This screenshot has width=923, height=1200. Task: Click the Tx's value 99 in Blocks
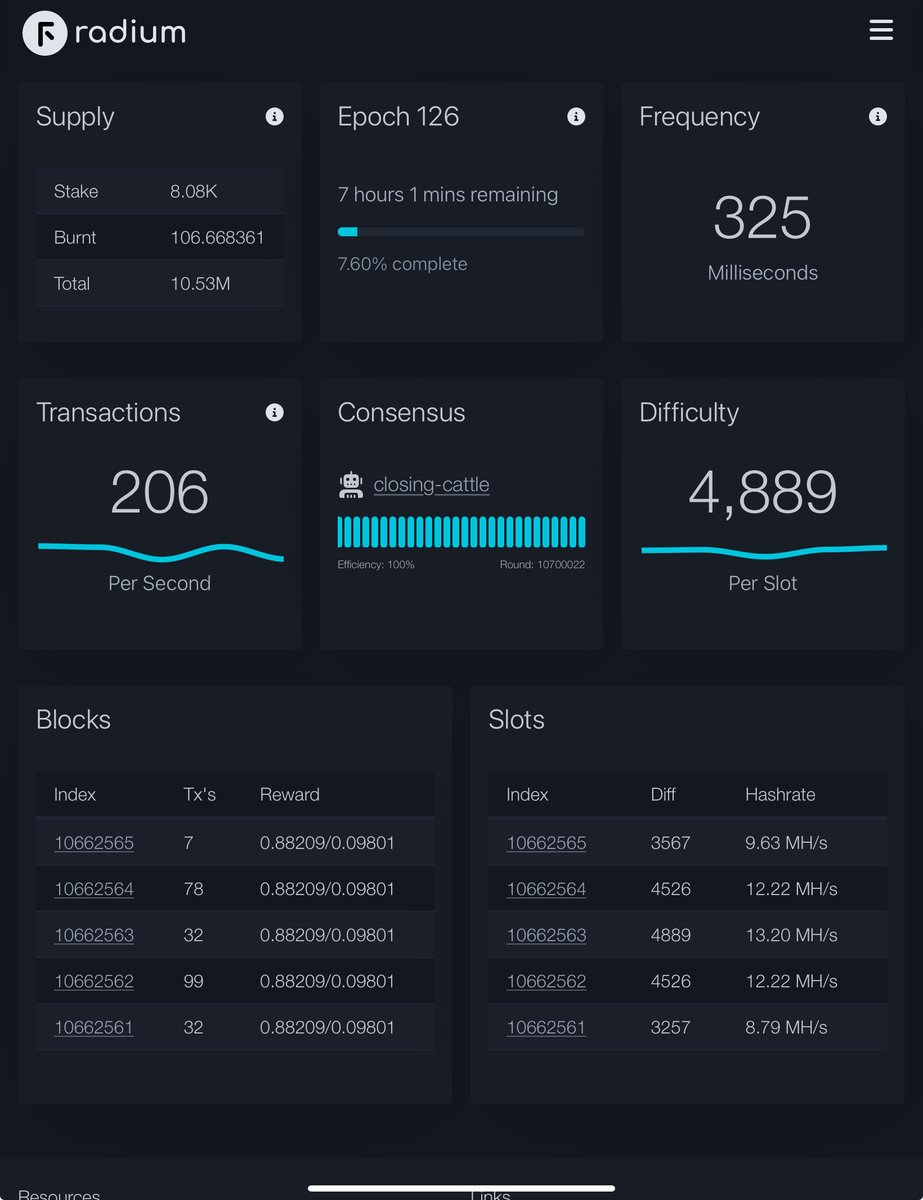[194, 981]
